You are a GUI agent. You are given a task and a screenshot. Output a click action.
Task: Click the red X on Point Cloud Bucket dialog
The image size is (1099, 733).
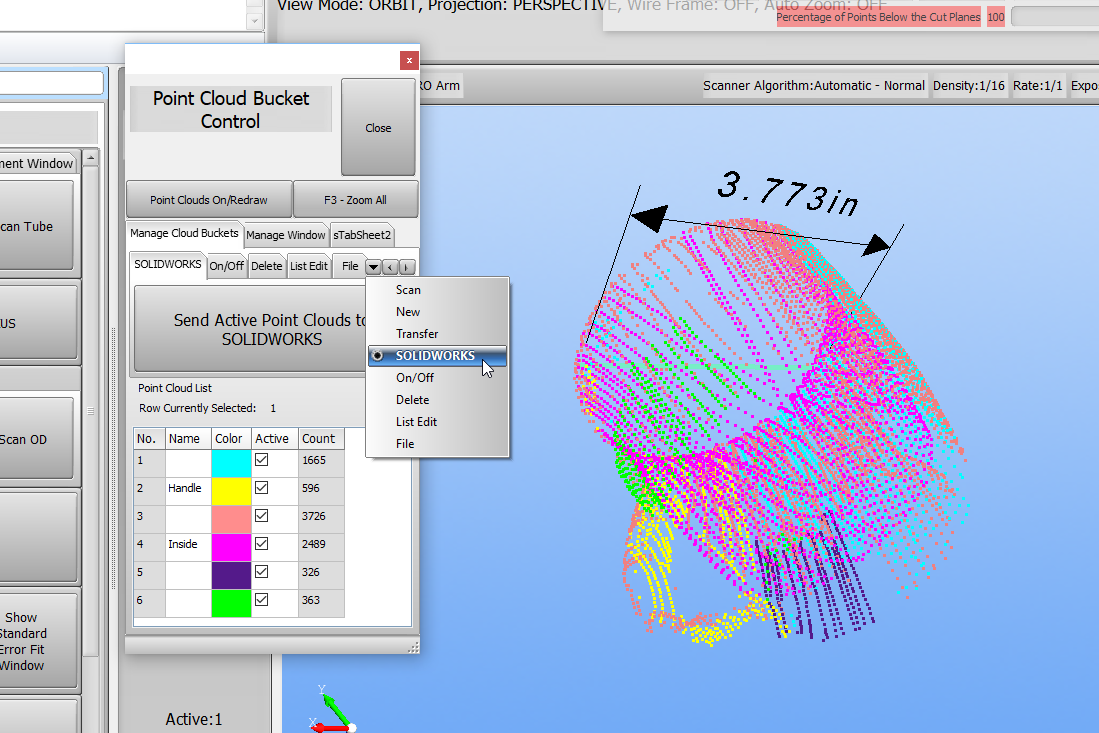(x=409, y=60)
